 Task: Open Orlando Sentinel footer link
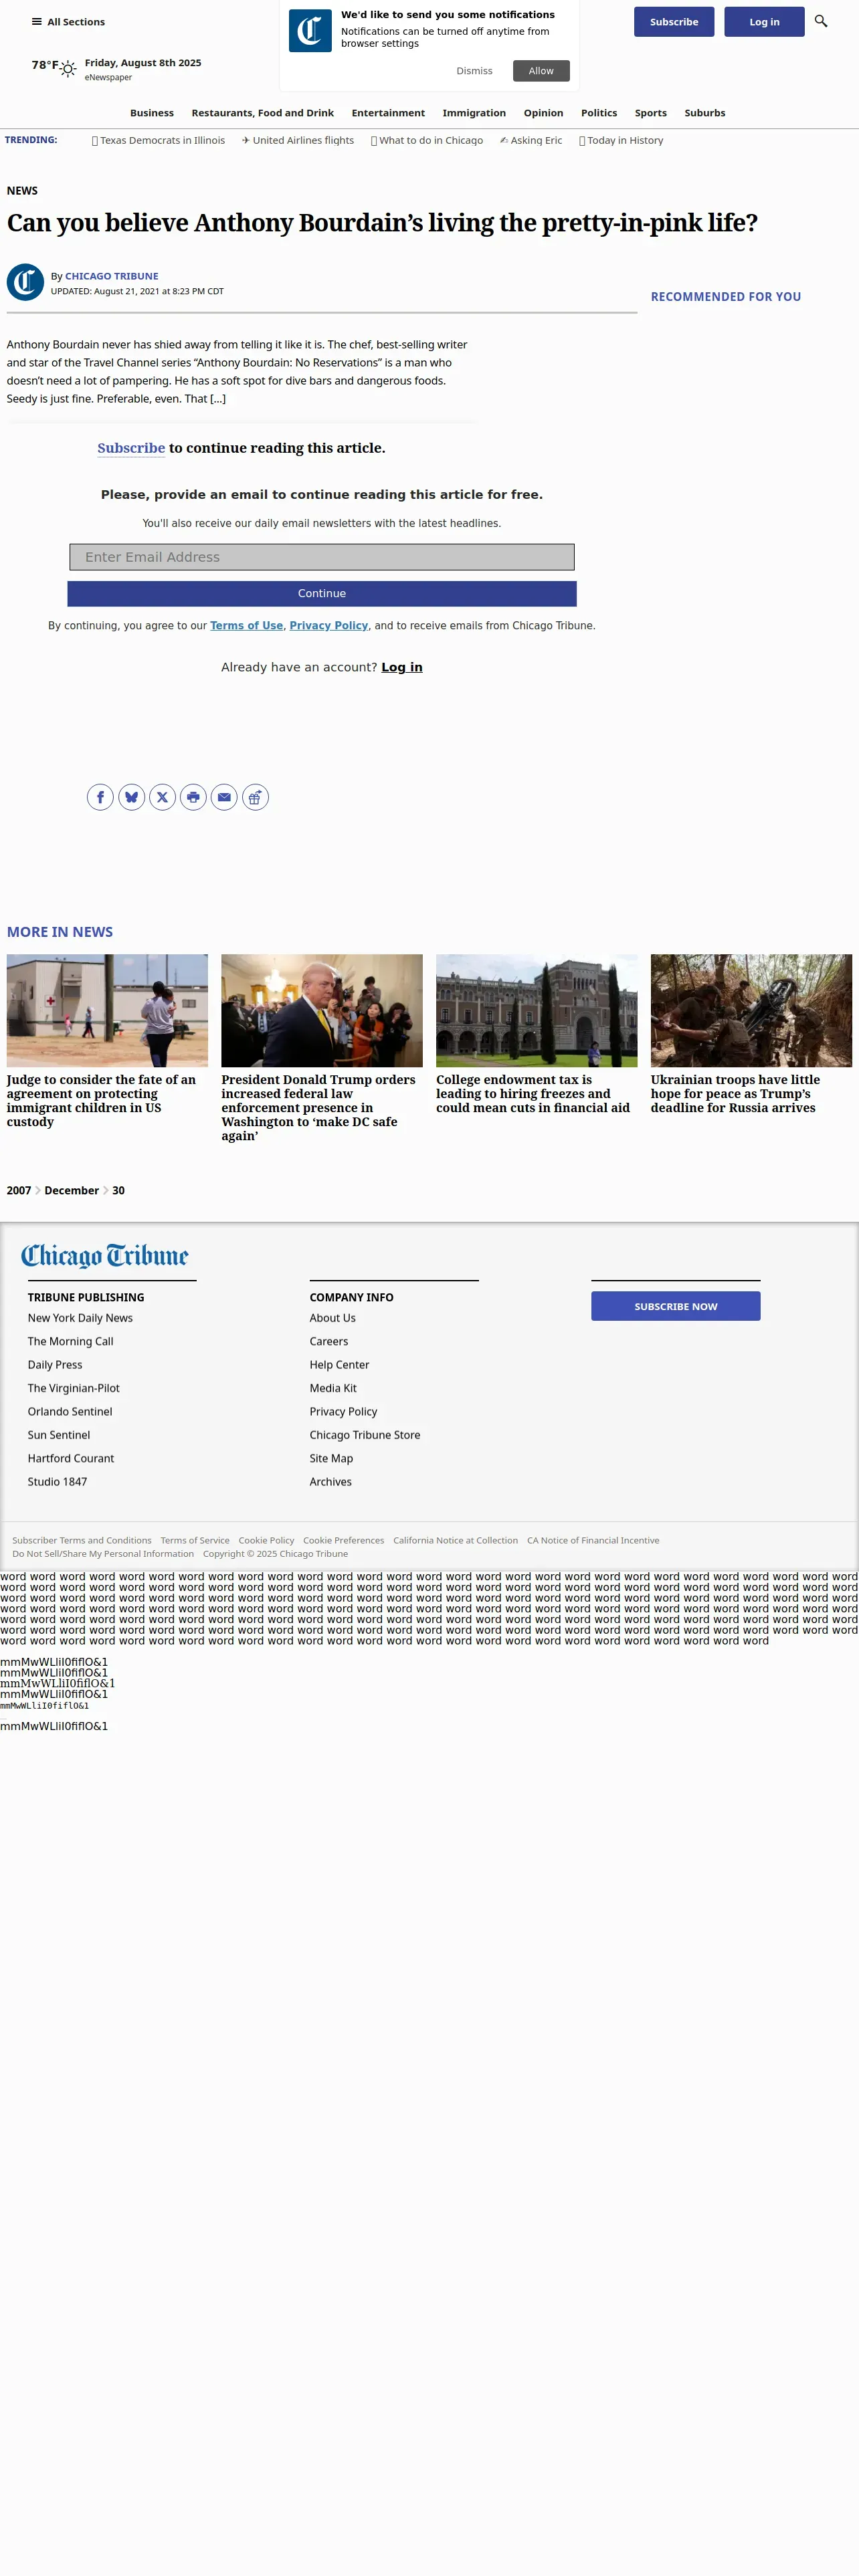[x=70, y=1411]
